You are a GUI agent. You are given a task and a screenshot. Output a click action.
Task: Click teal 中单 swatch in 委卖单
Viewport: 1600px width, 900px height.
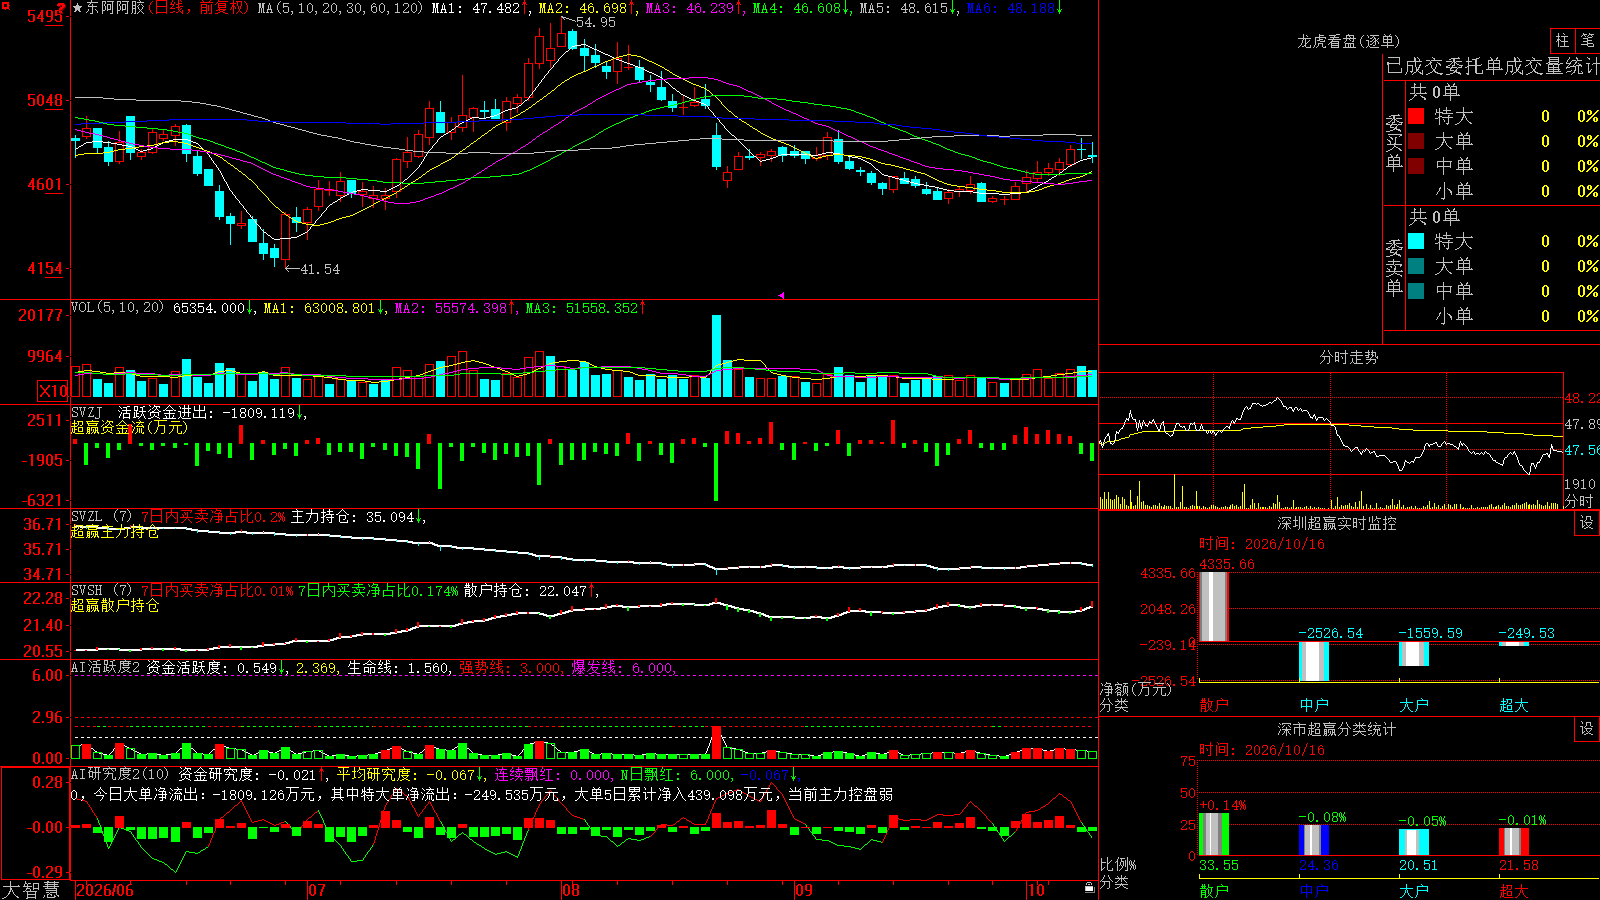[1416, 291]
